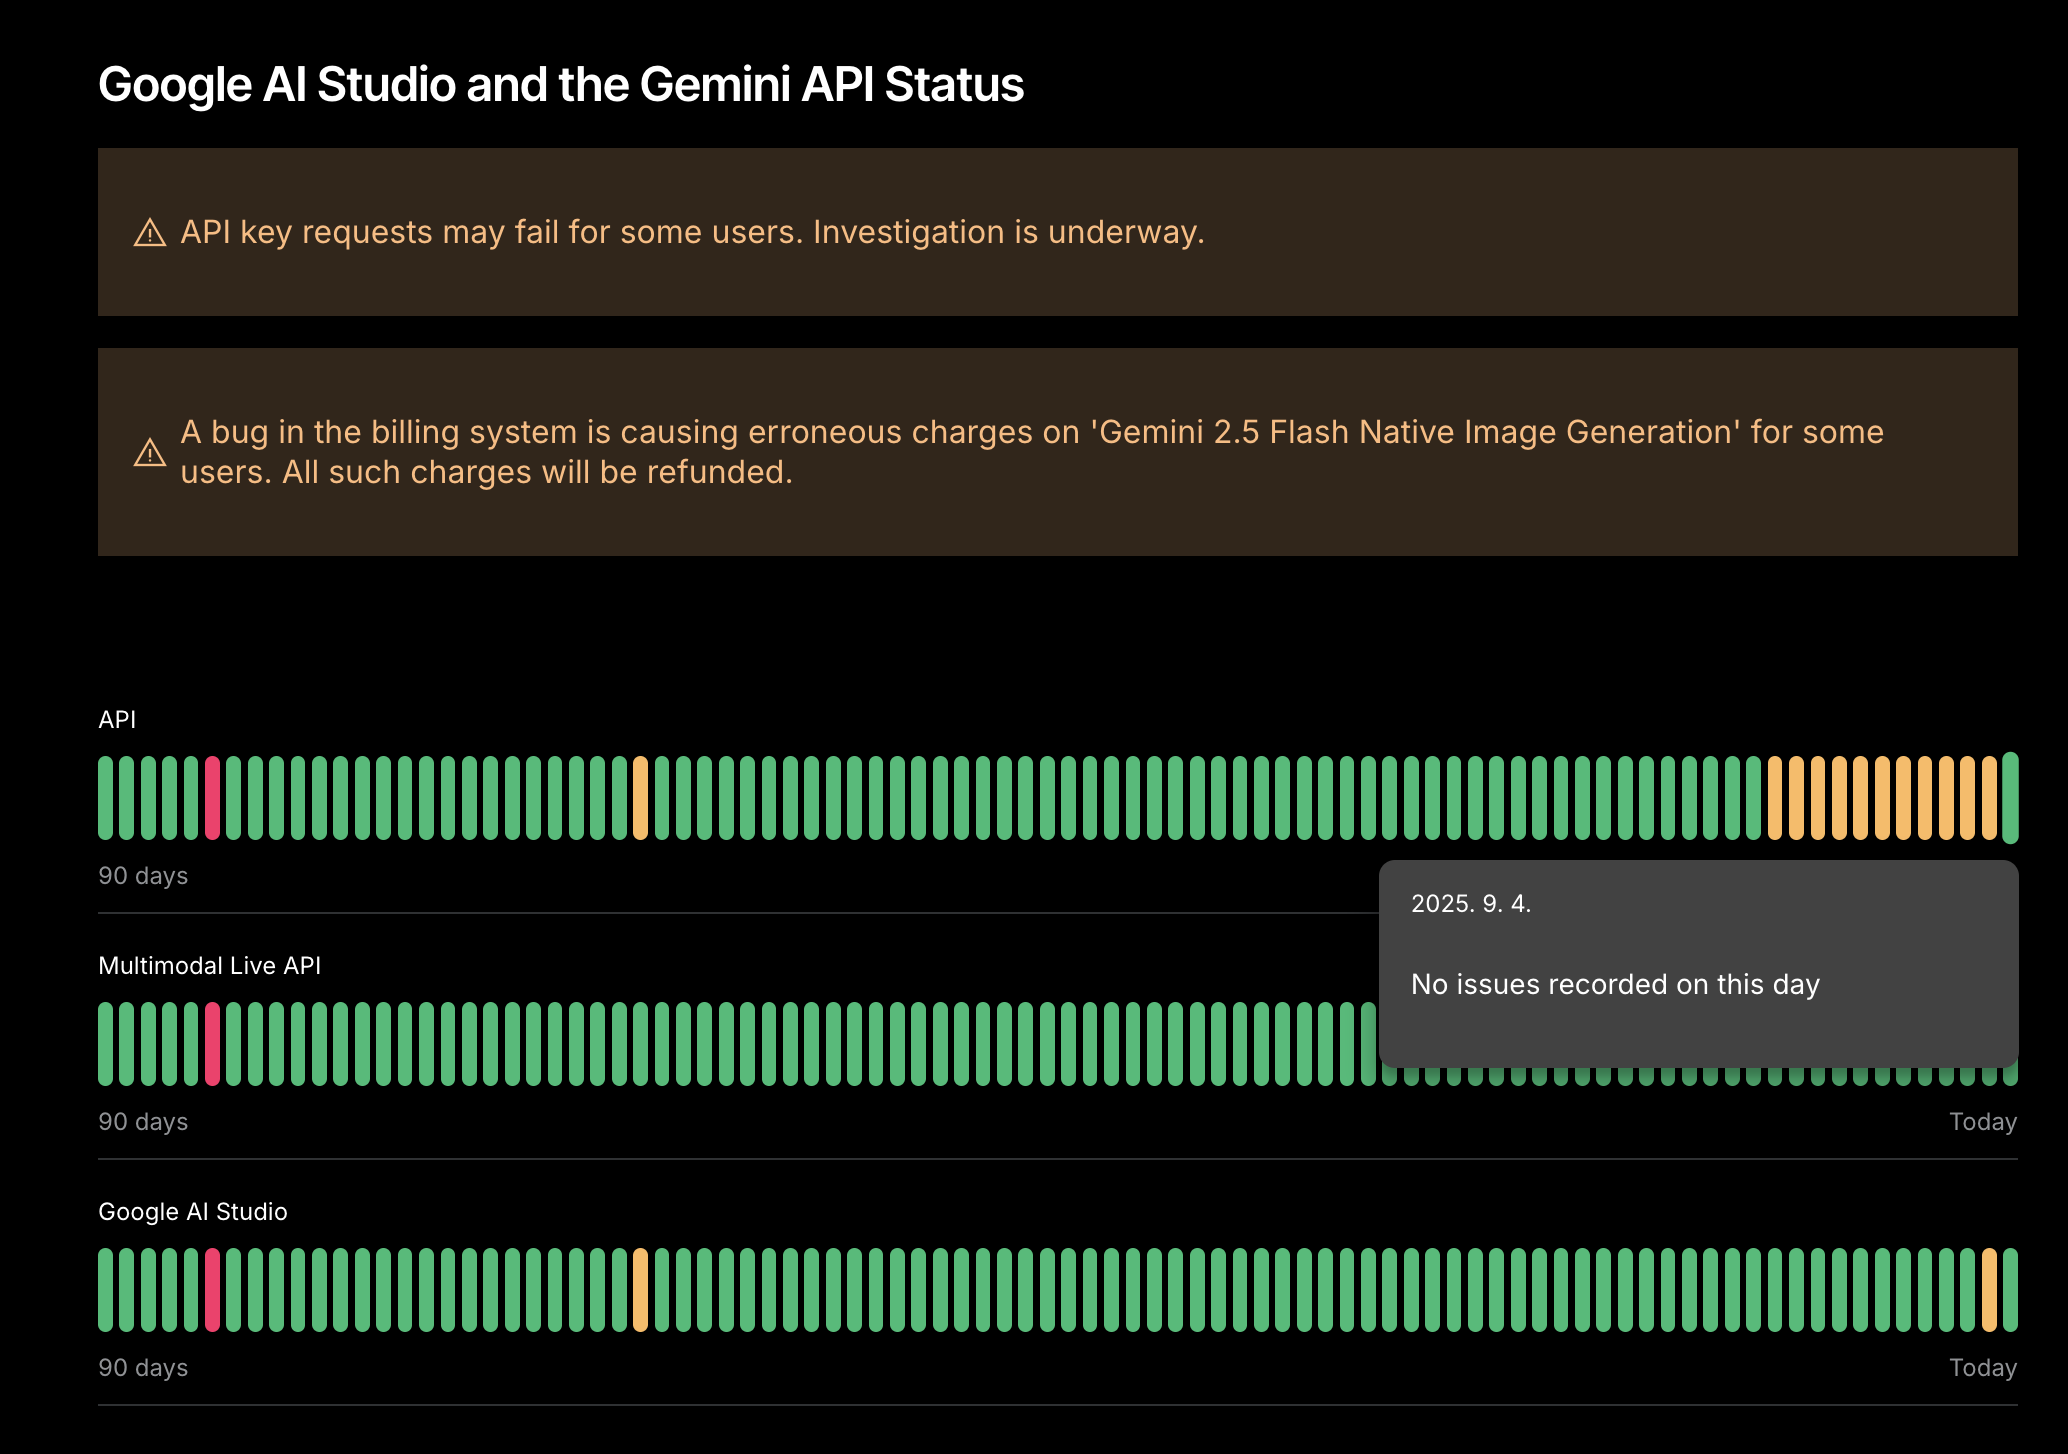Viewport: 2068px width, 1454px height.
Task: Click the last orange bar before today in API row
Action: point(1989,798)
